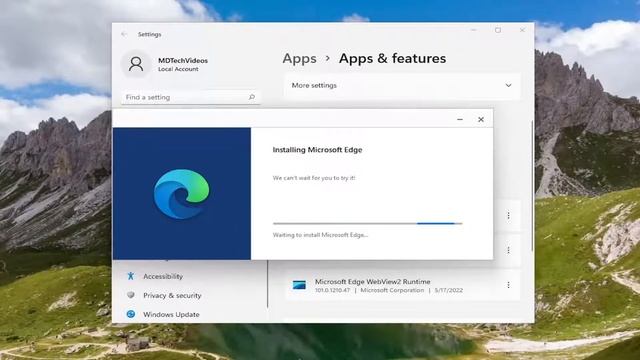Maximize the Settings window
Image resolution: width=640 pixels, height=360 pixels.
pos(498,30)
